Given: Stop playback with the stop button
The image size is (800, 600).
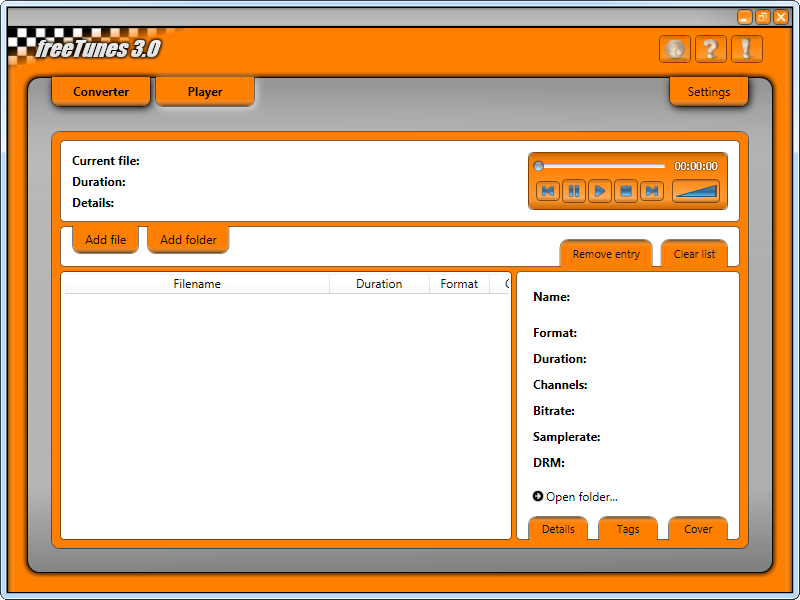Looking at the screenshot, I should coord(626,191).
